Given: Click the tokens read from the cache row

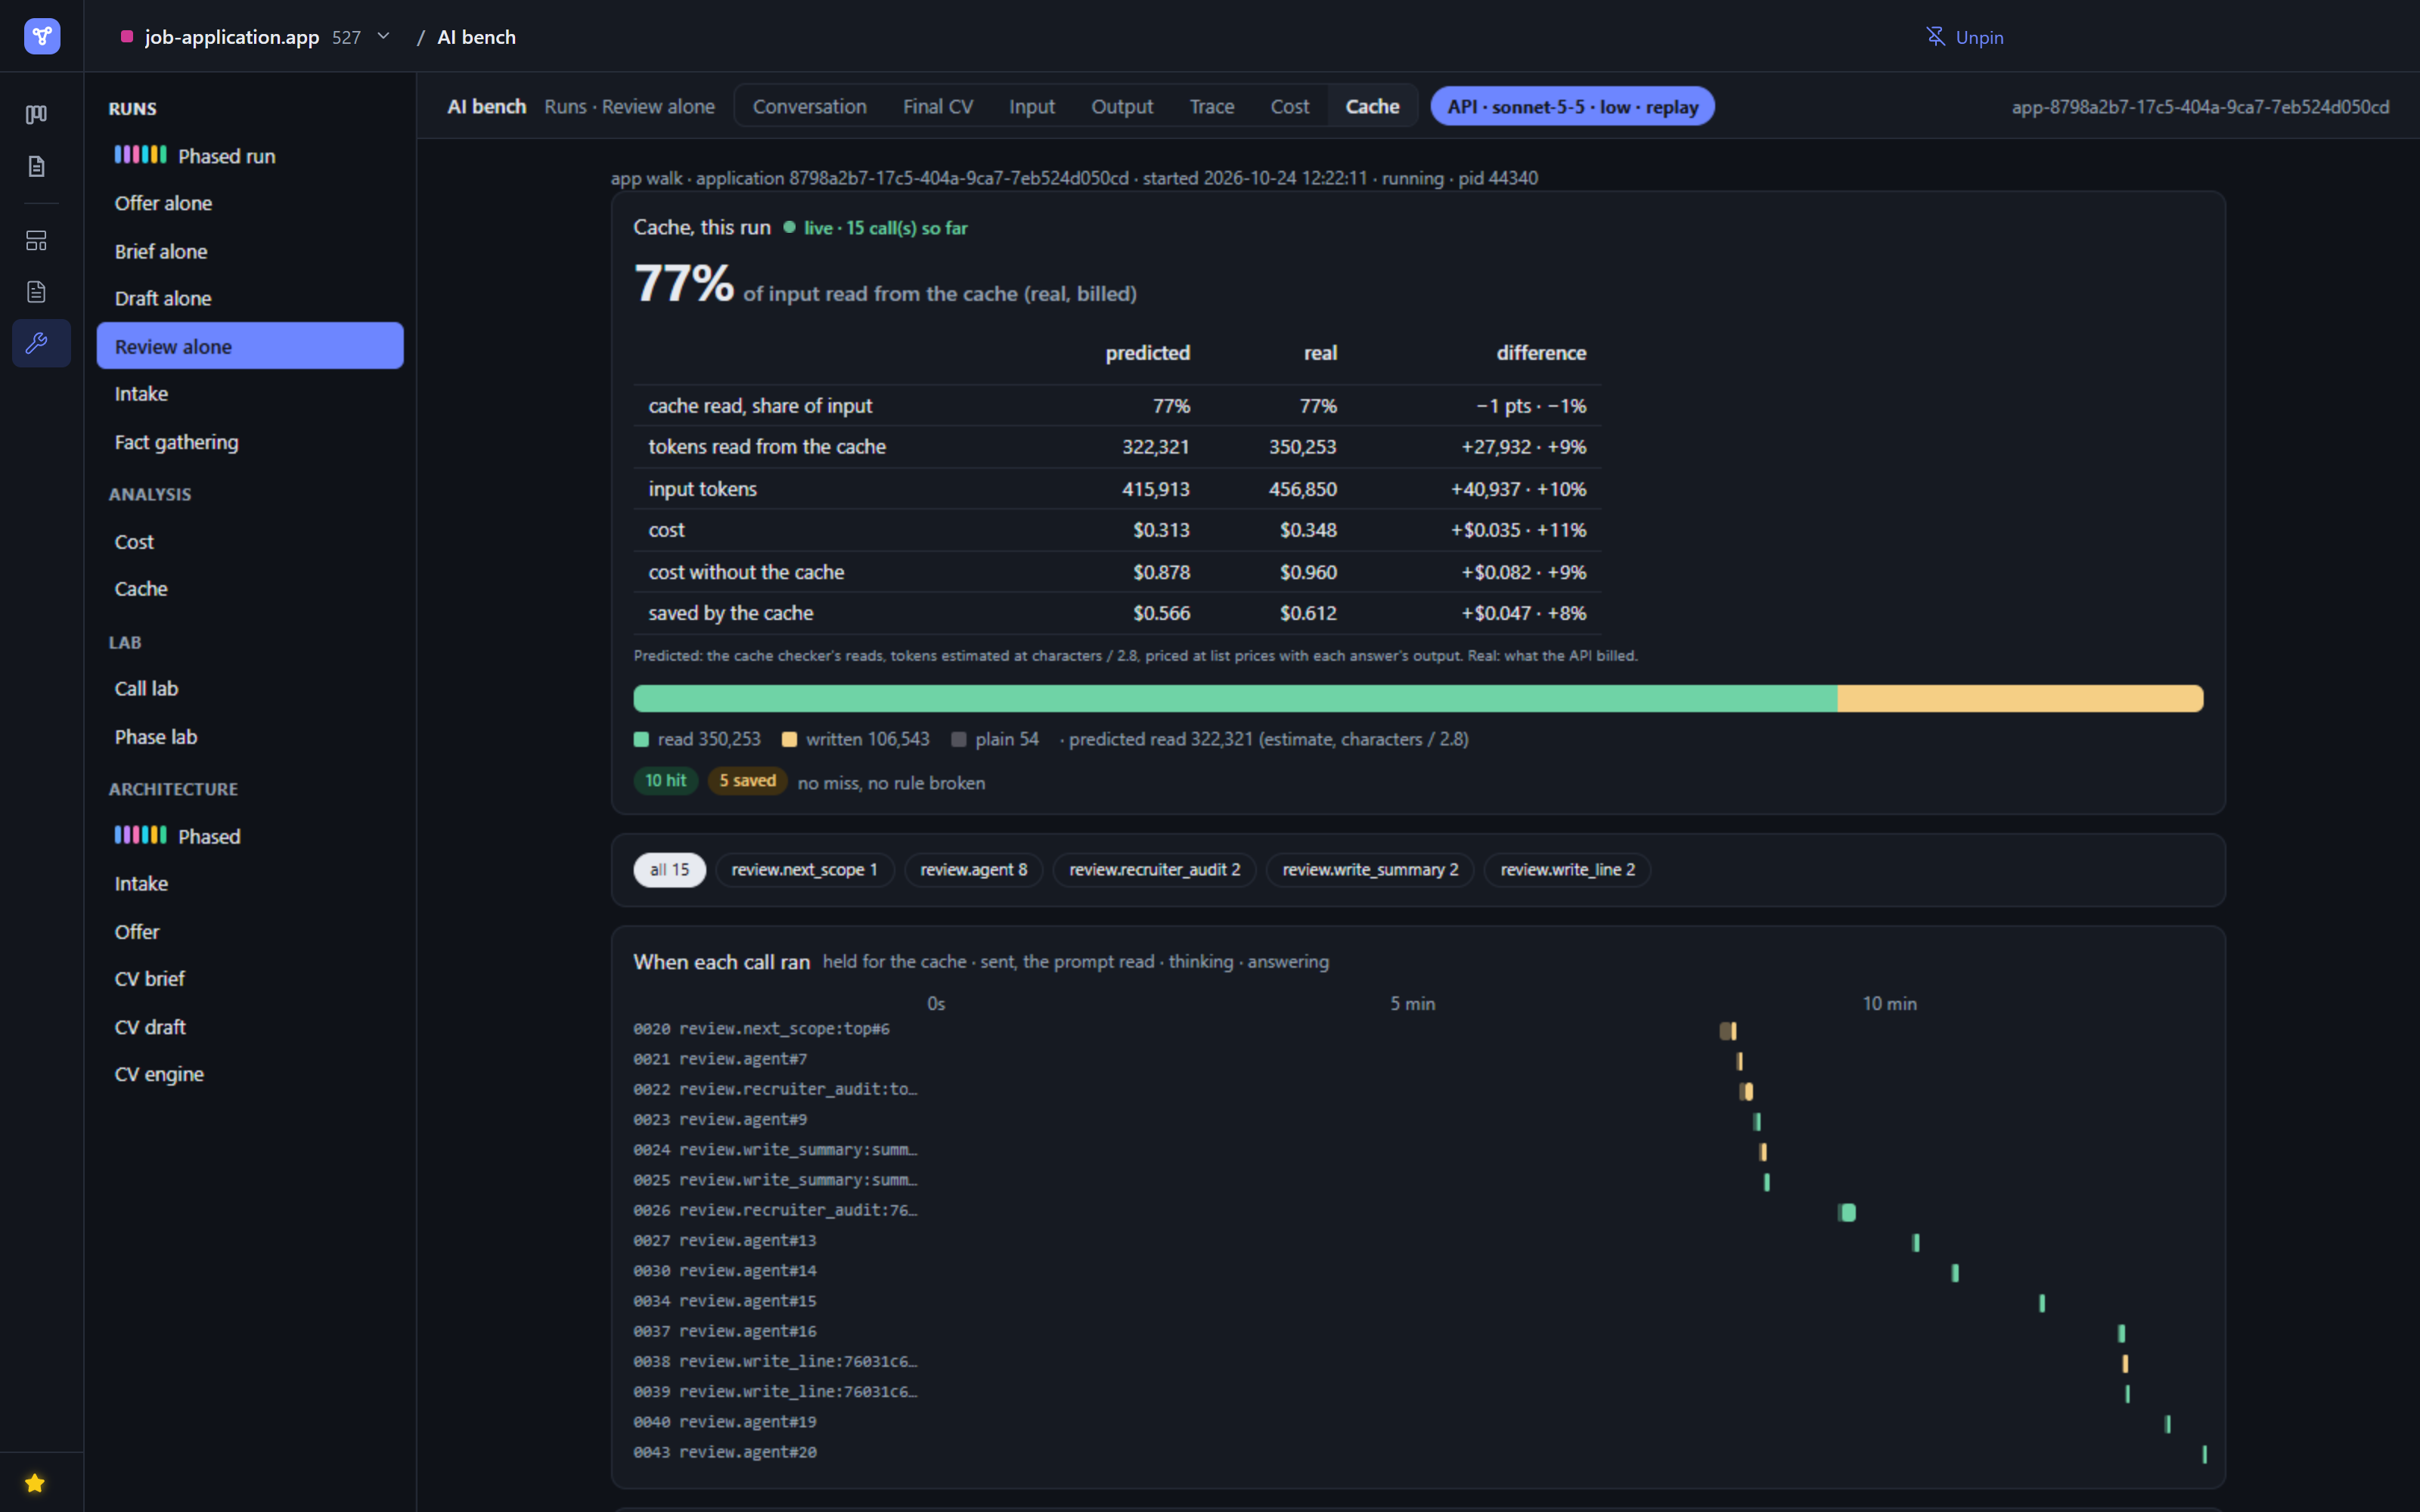Looking at the screenshot, I should [x=1117, y=447].
